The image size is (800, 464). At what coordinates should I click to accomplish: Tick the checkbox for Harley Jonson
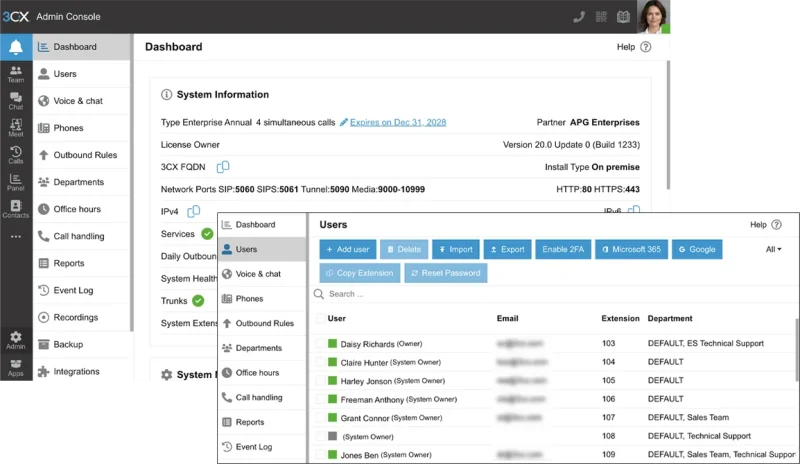pos(320,381)
